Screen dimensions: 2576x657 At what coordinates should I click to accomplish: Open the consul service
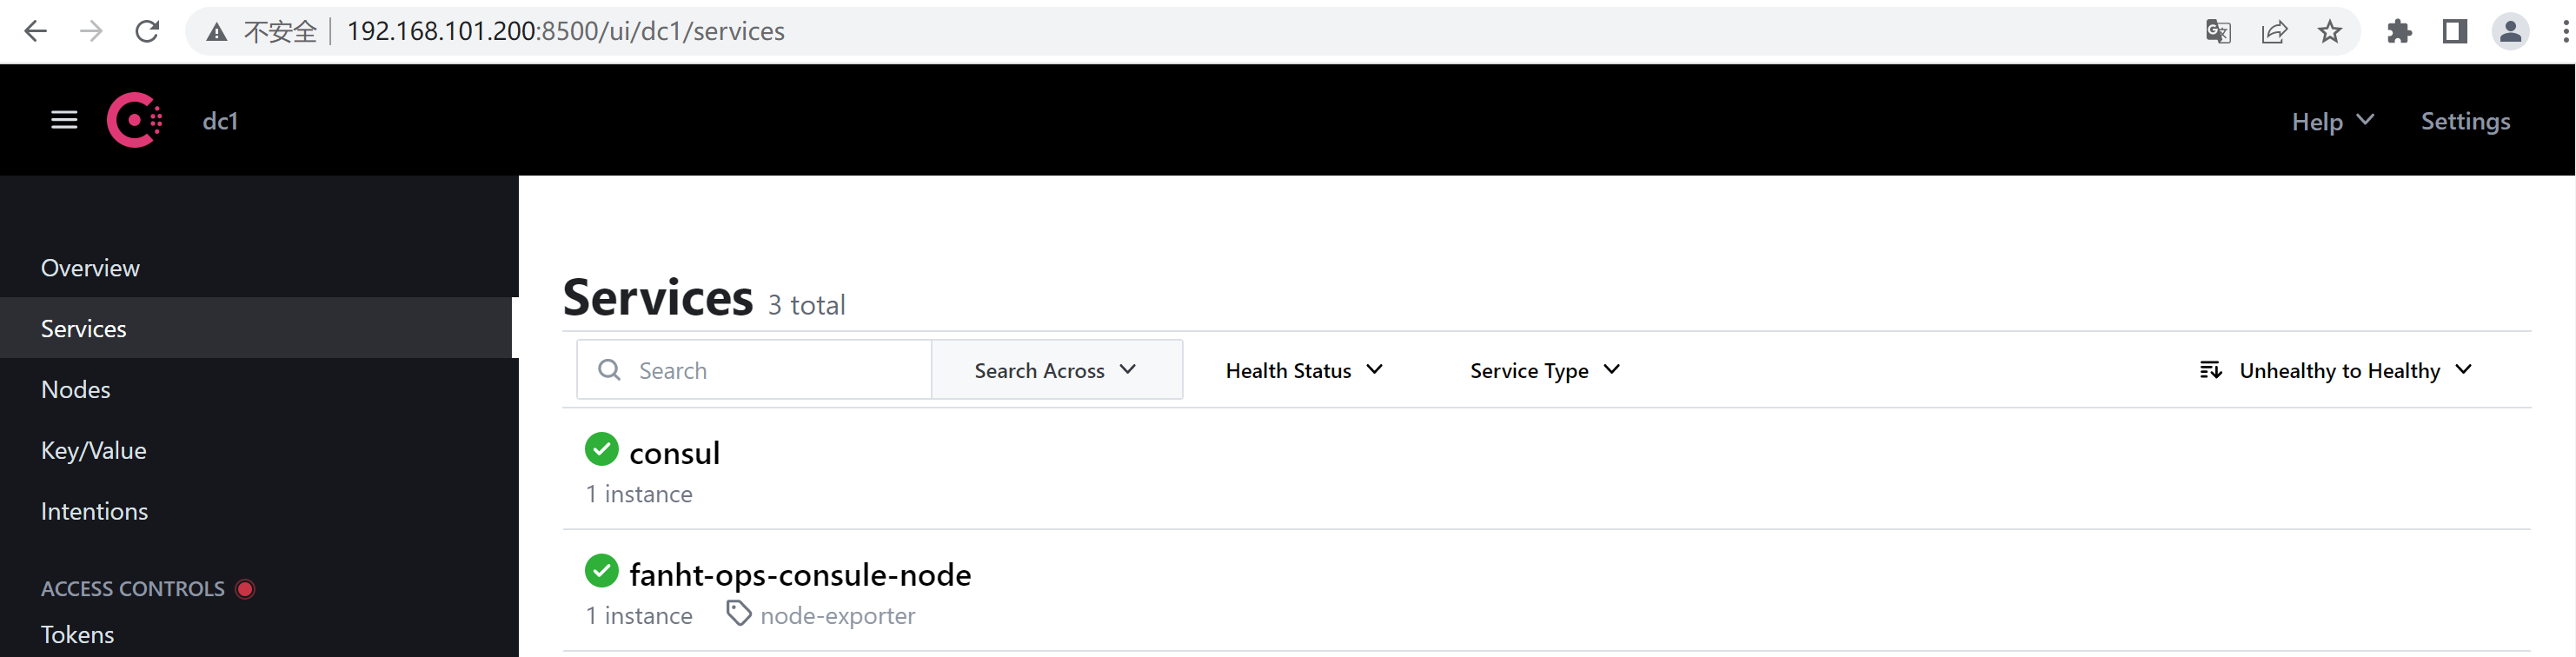coord(675,453)
